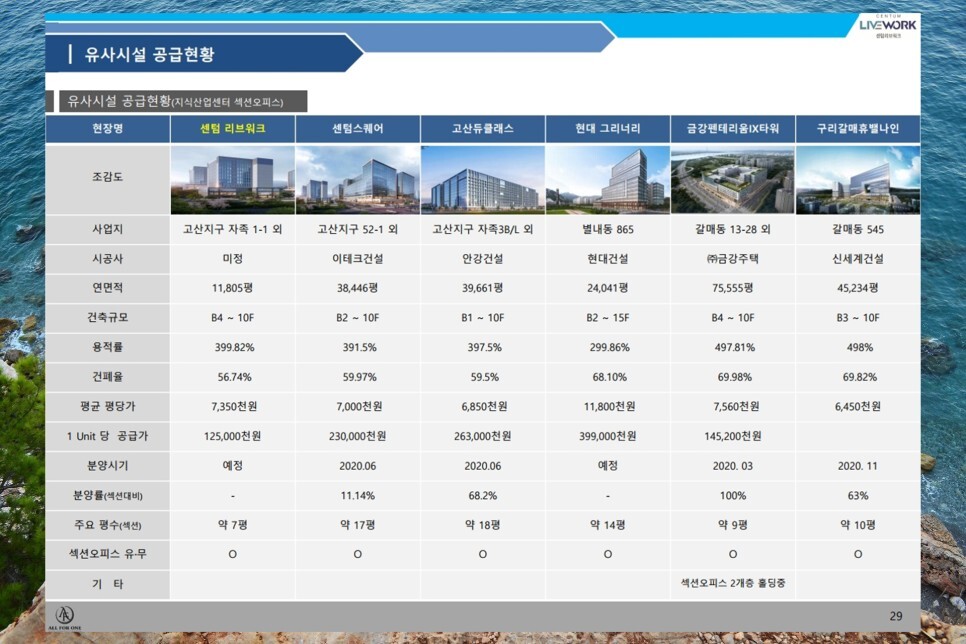Click the 용적률 row label
The height and width of the screenshot is (644, 966).
point(107,347)
